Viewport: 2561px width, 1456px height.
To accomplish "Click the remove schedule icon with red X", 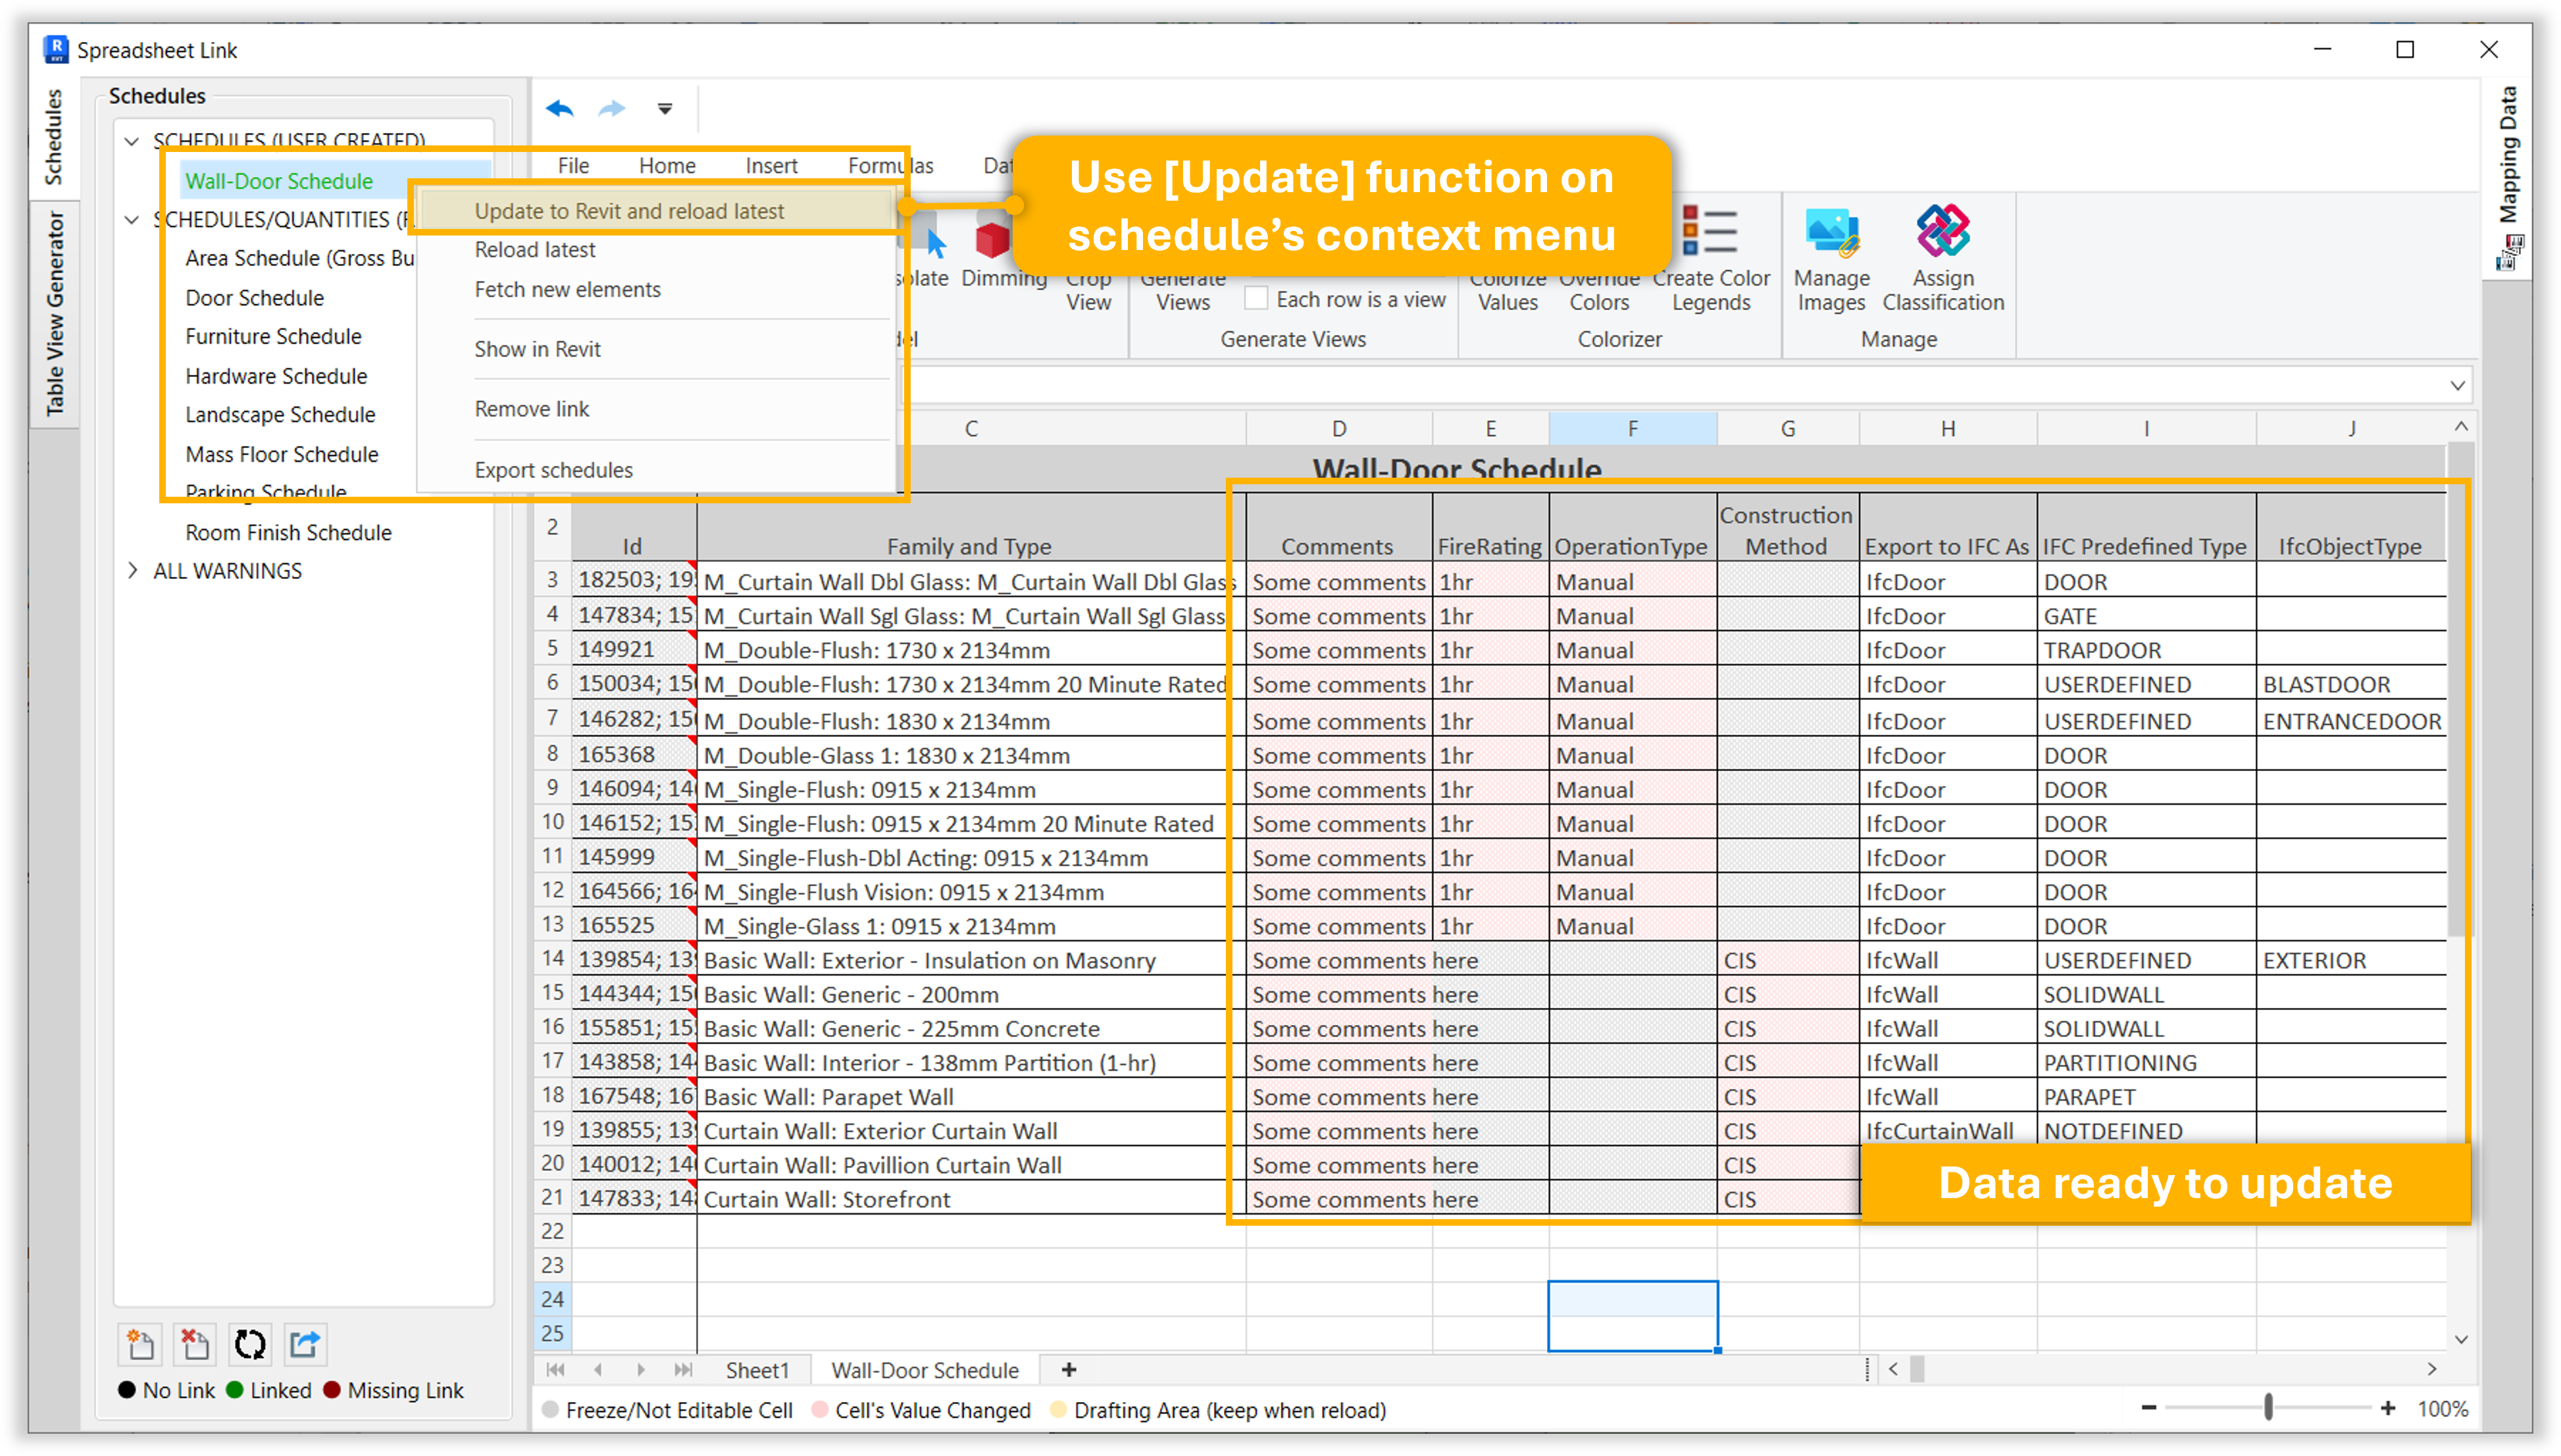I will (195, 1344).
